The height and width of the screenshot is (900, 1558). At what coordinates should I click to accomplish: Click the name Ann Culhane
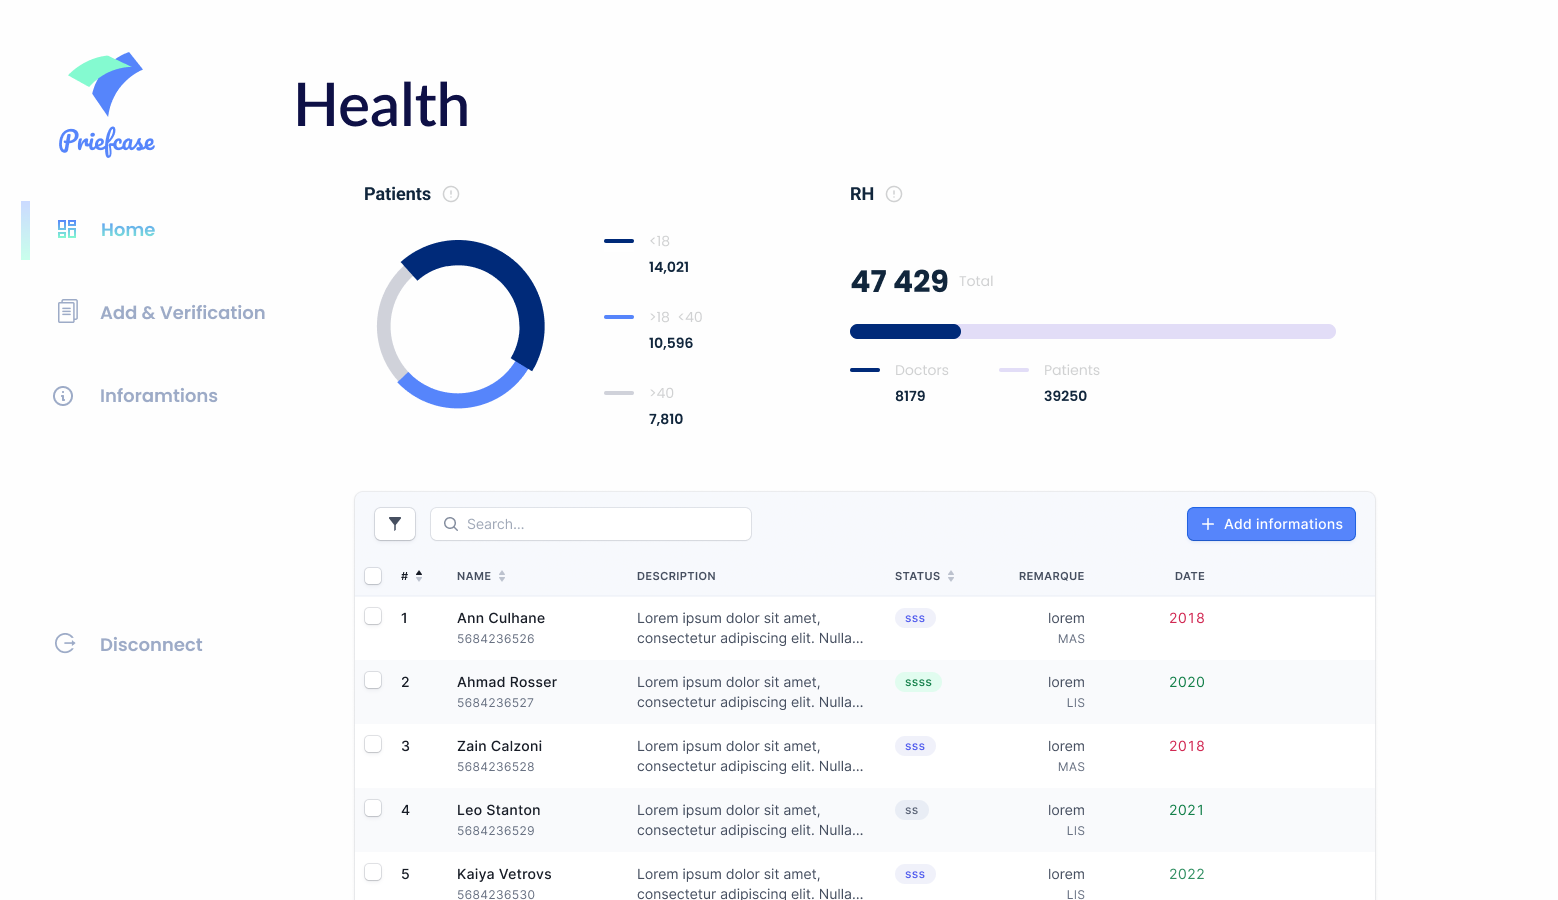click(x=501, y=618)
